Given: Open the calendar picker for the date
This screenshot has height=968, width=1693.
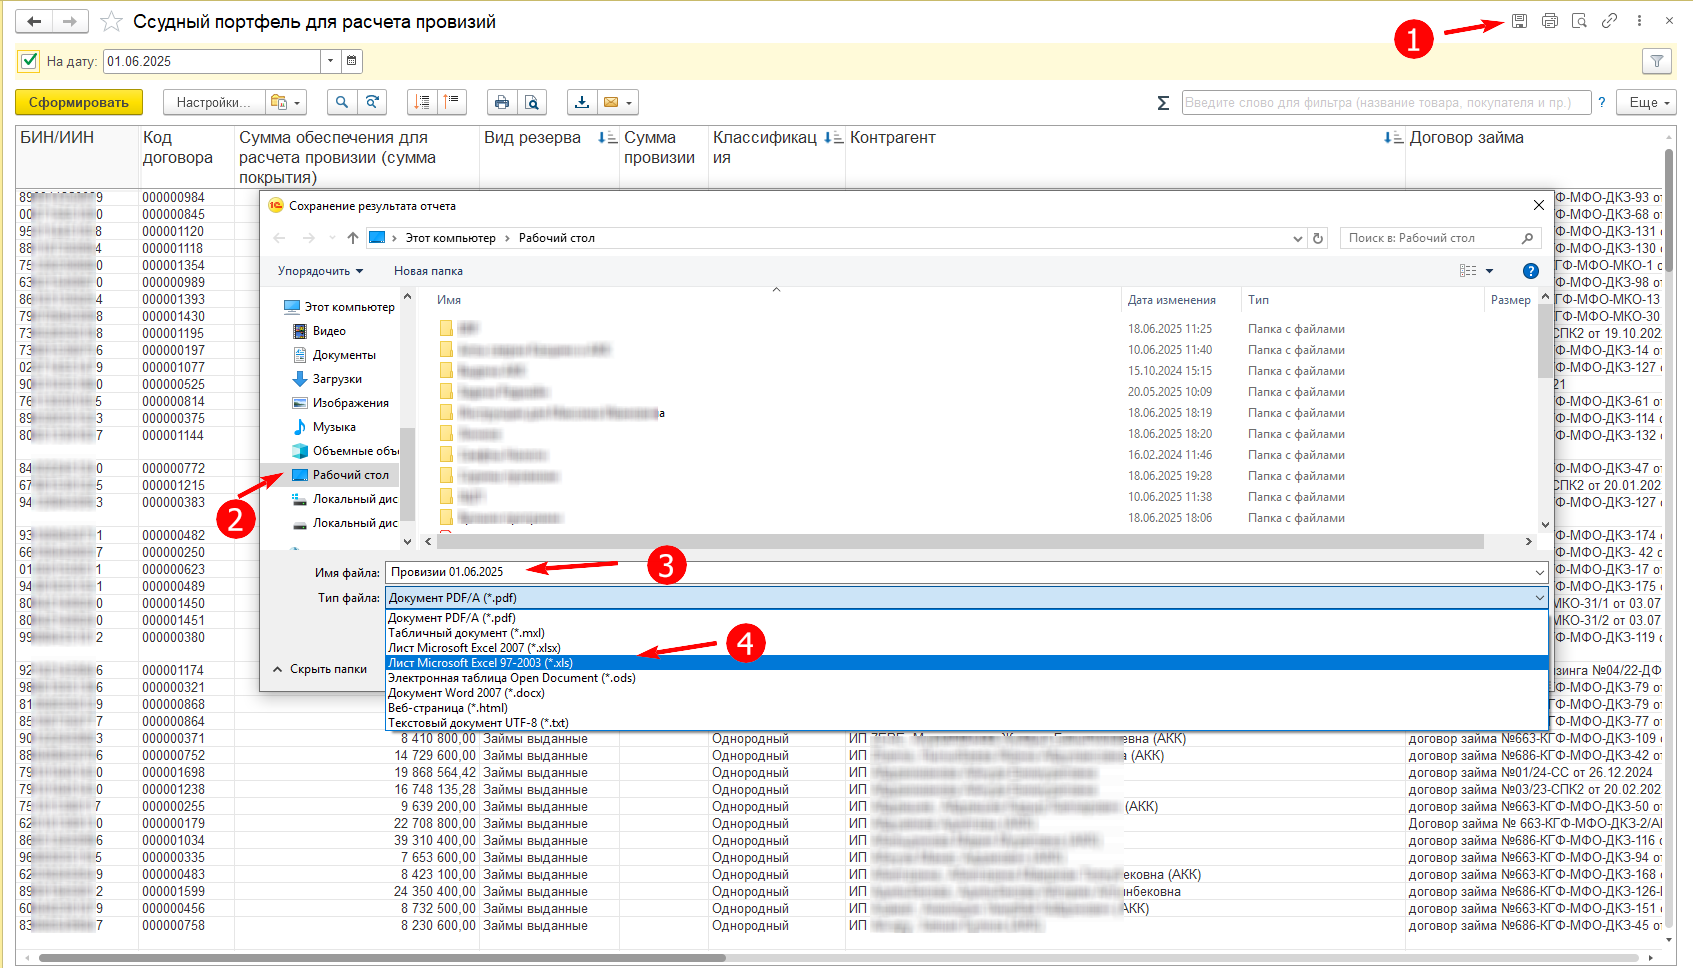Looking at the screenshot, I should coord(352,61).
